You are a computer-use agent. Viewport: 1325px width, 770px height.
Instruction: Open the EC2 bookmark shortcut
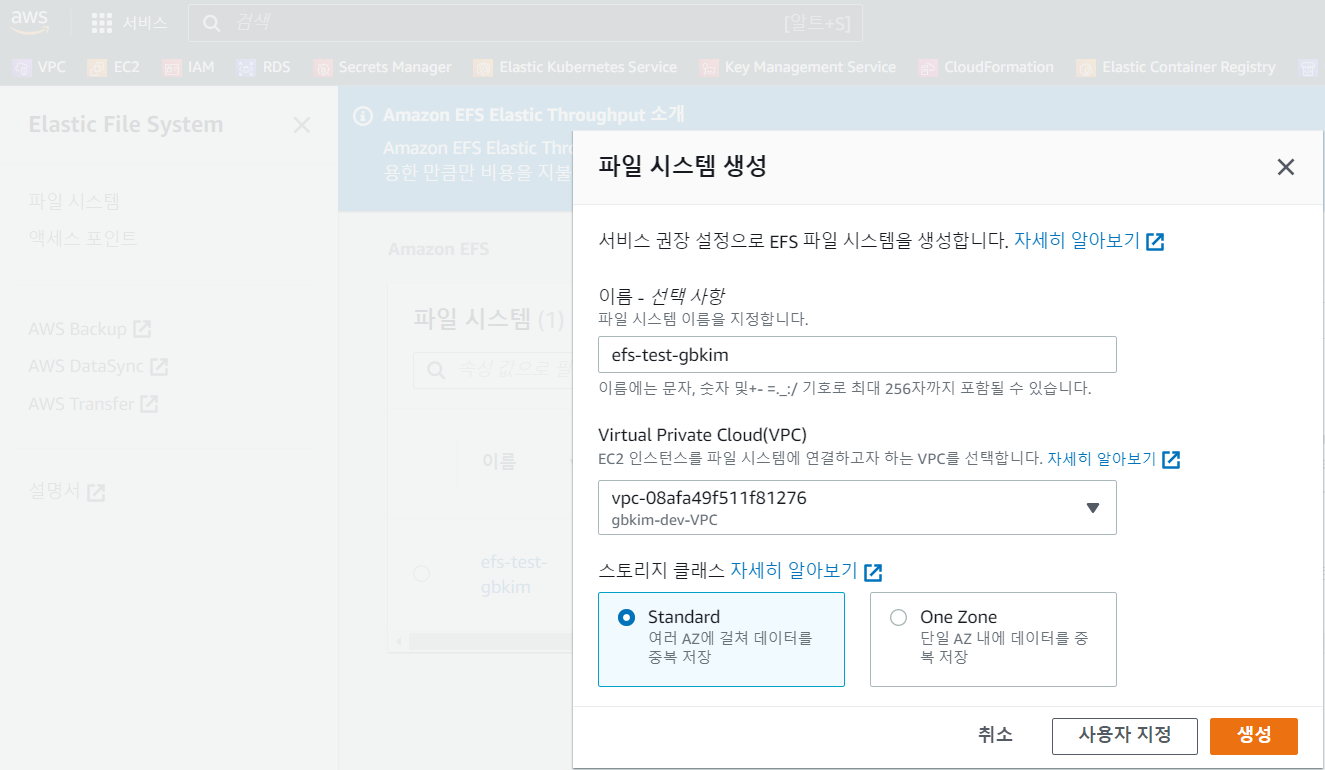(113, 67)
